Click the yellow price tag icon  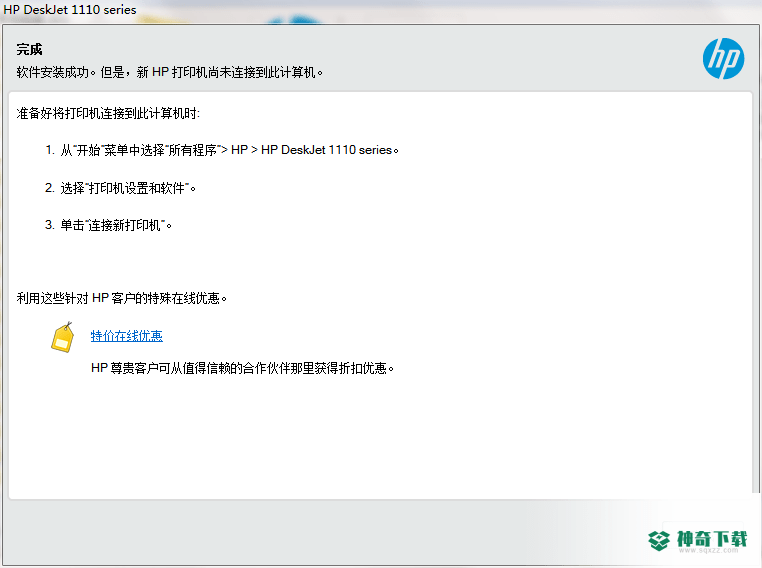click(63, 337)
